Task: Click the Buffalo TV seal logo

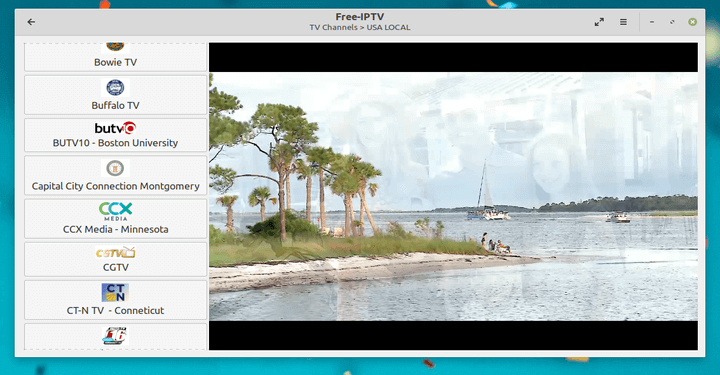Action: coord(115,88)
